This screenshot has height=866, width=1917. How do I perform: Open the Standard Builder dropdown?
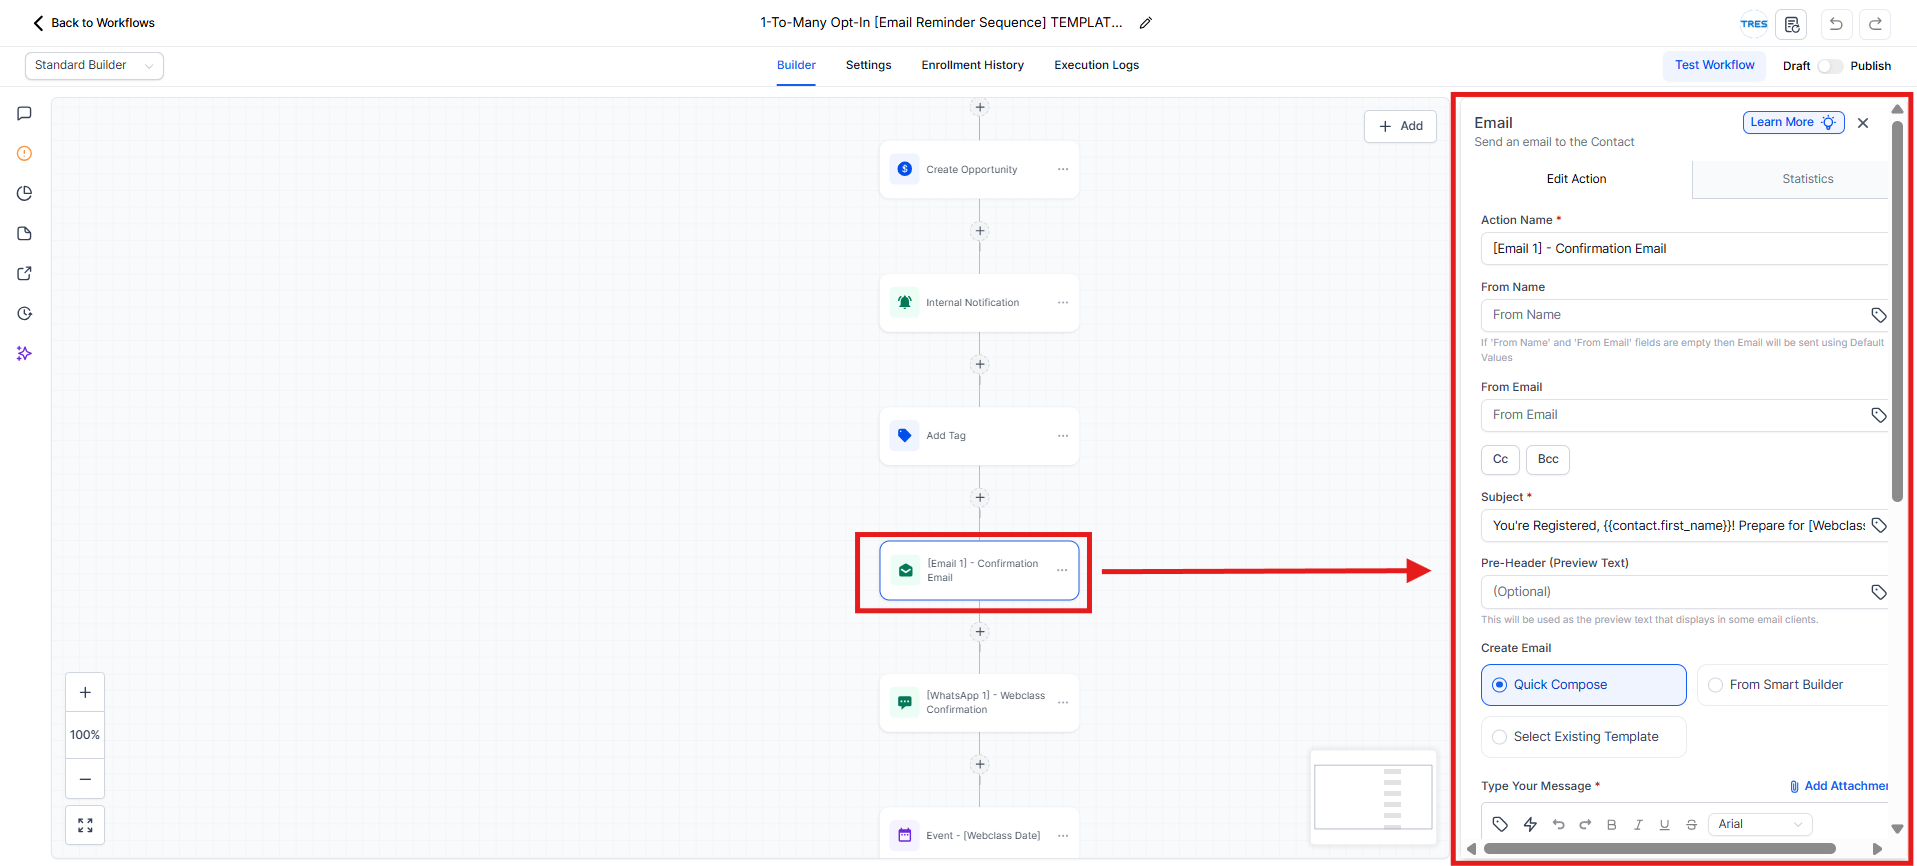pyautogui.click(x=94, y=66)
